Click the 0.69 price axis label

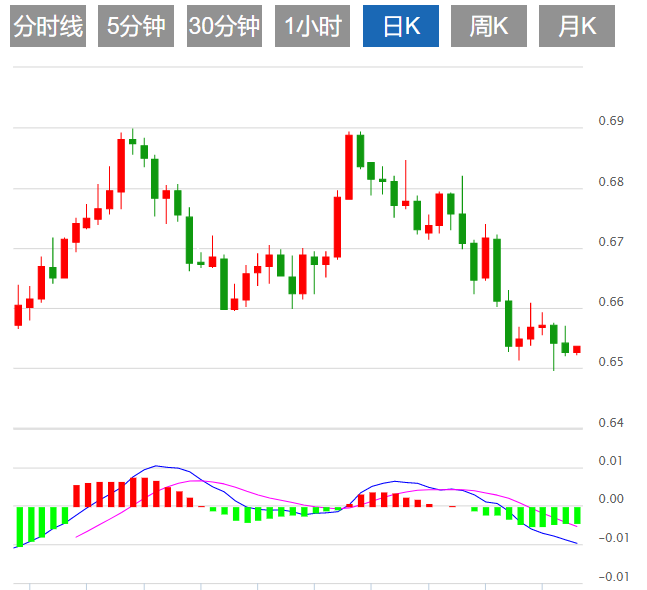pyautogui.click(x=611, y=121)
